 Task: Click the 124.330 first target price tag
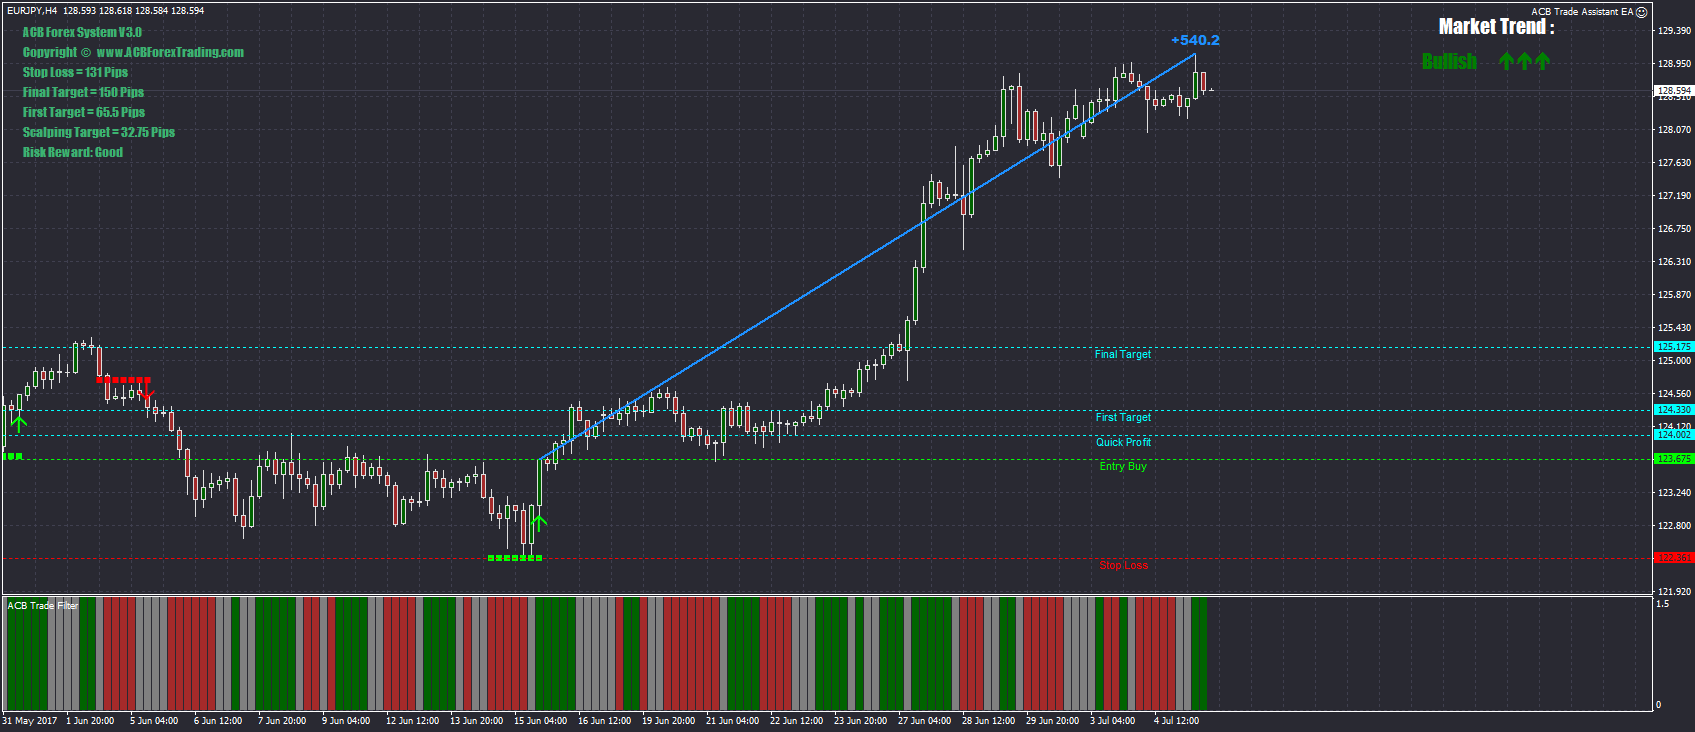coord(1674,410)
